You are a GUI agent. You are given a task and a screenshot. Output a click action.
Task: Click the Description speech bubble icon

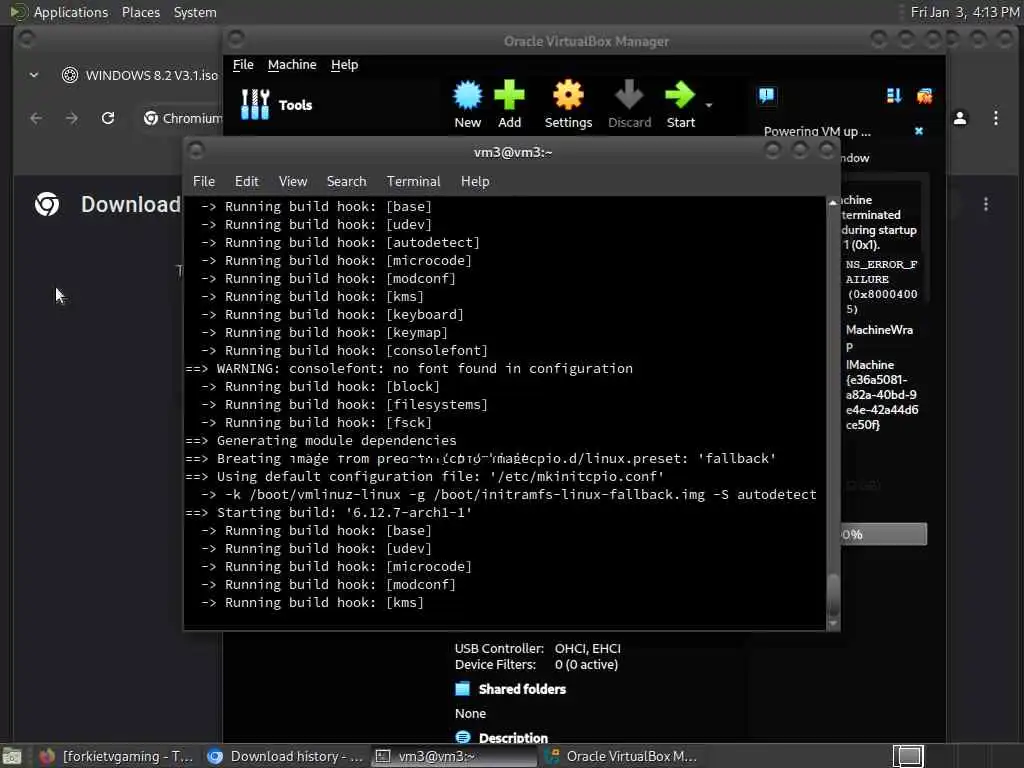[x=462, y=737]
